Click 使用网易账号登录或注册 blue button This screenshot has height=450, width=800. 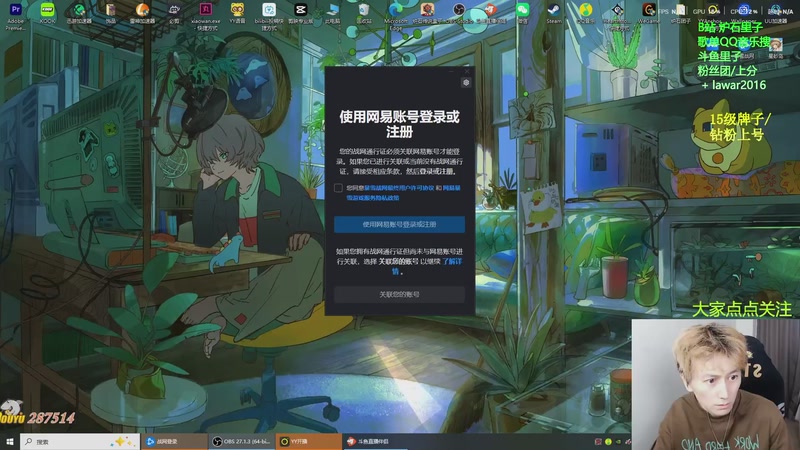[399, 224]
